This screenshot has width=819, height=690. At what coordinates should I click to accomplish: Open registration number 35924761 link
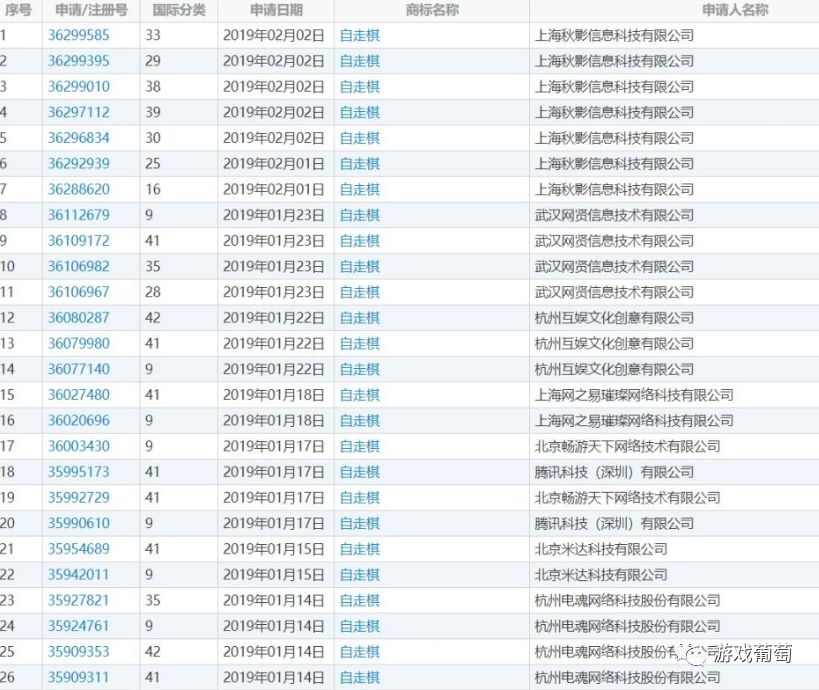tap(79, 626)
